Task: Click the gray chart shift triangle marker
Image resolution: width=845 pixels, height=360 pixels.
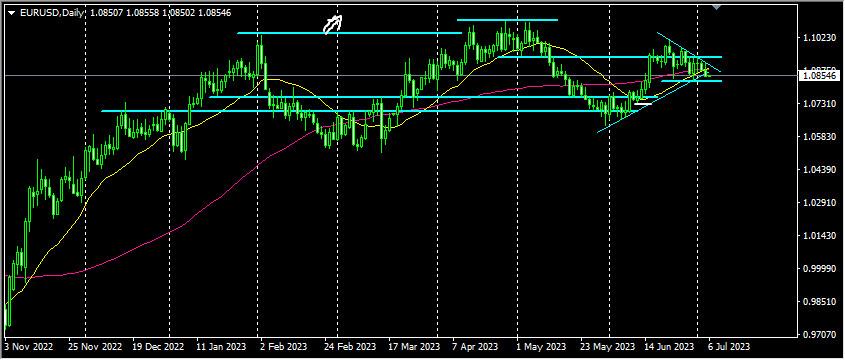Action: pos(716,6)
